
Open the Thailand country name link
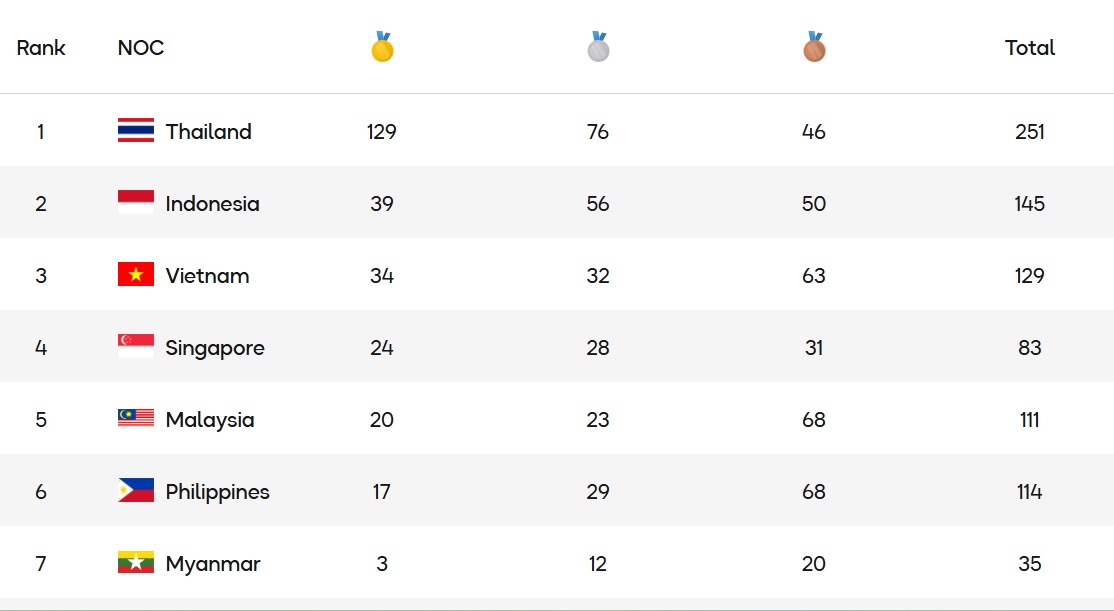point(209,132)
